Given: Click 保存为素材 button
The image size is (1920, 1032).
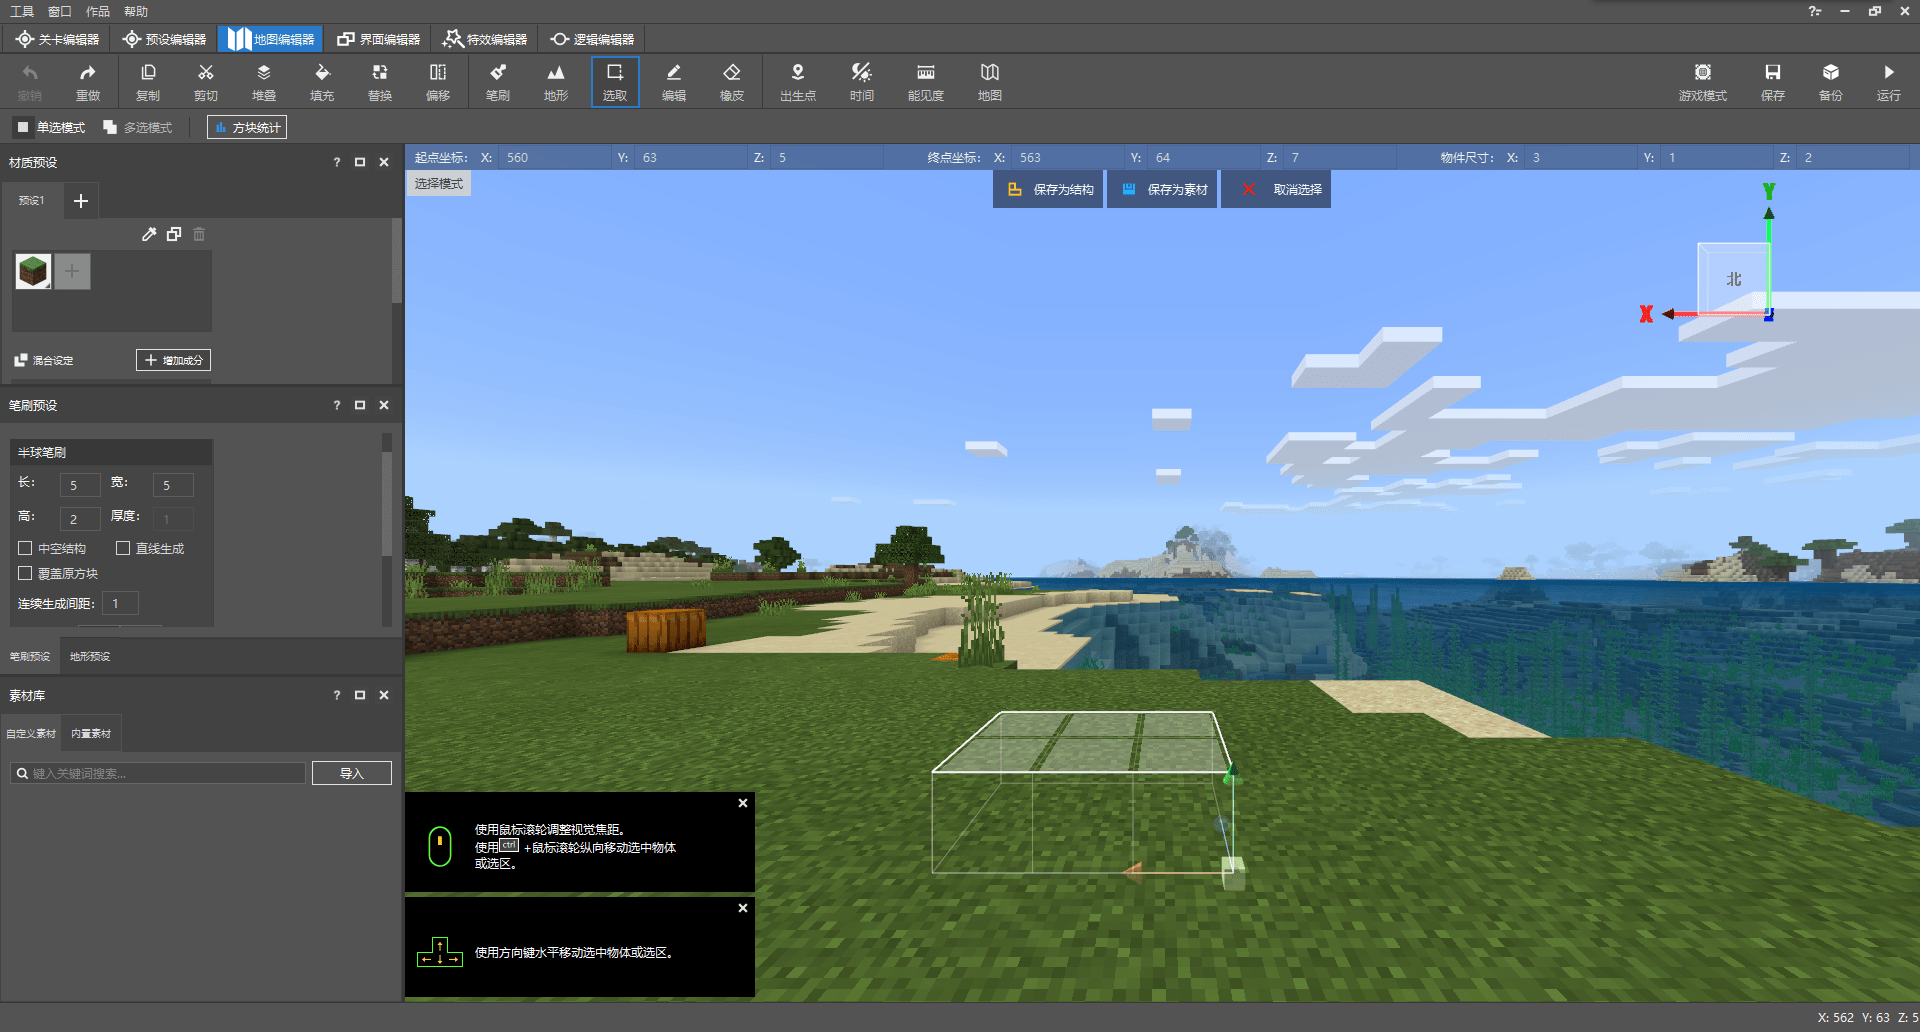Looking at the screenshot, I should (1162, 189).
